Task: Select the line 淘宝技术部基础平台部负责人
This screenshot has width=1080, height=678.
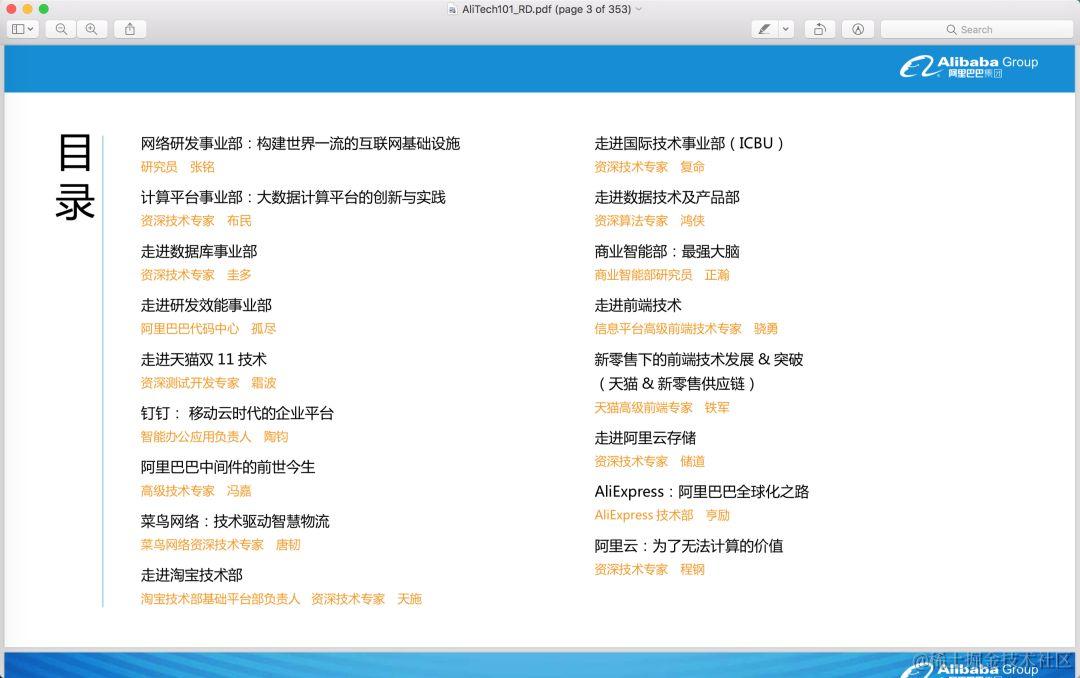Action: point(220,599)
